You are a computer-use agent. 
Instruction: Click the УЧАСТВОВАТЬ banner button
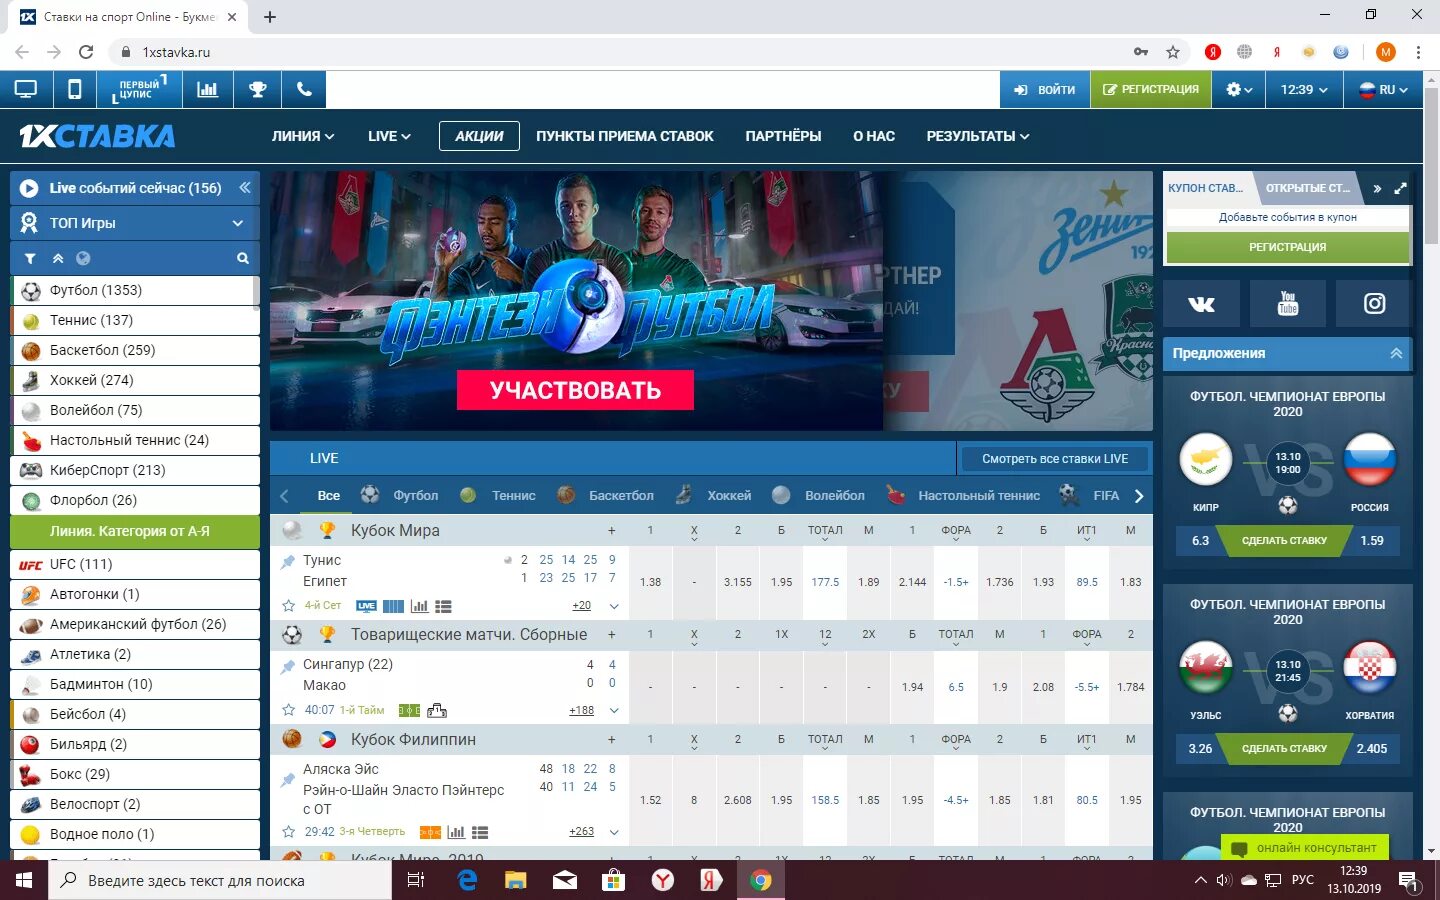(575, 390)
